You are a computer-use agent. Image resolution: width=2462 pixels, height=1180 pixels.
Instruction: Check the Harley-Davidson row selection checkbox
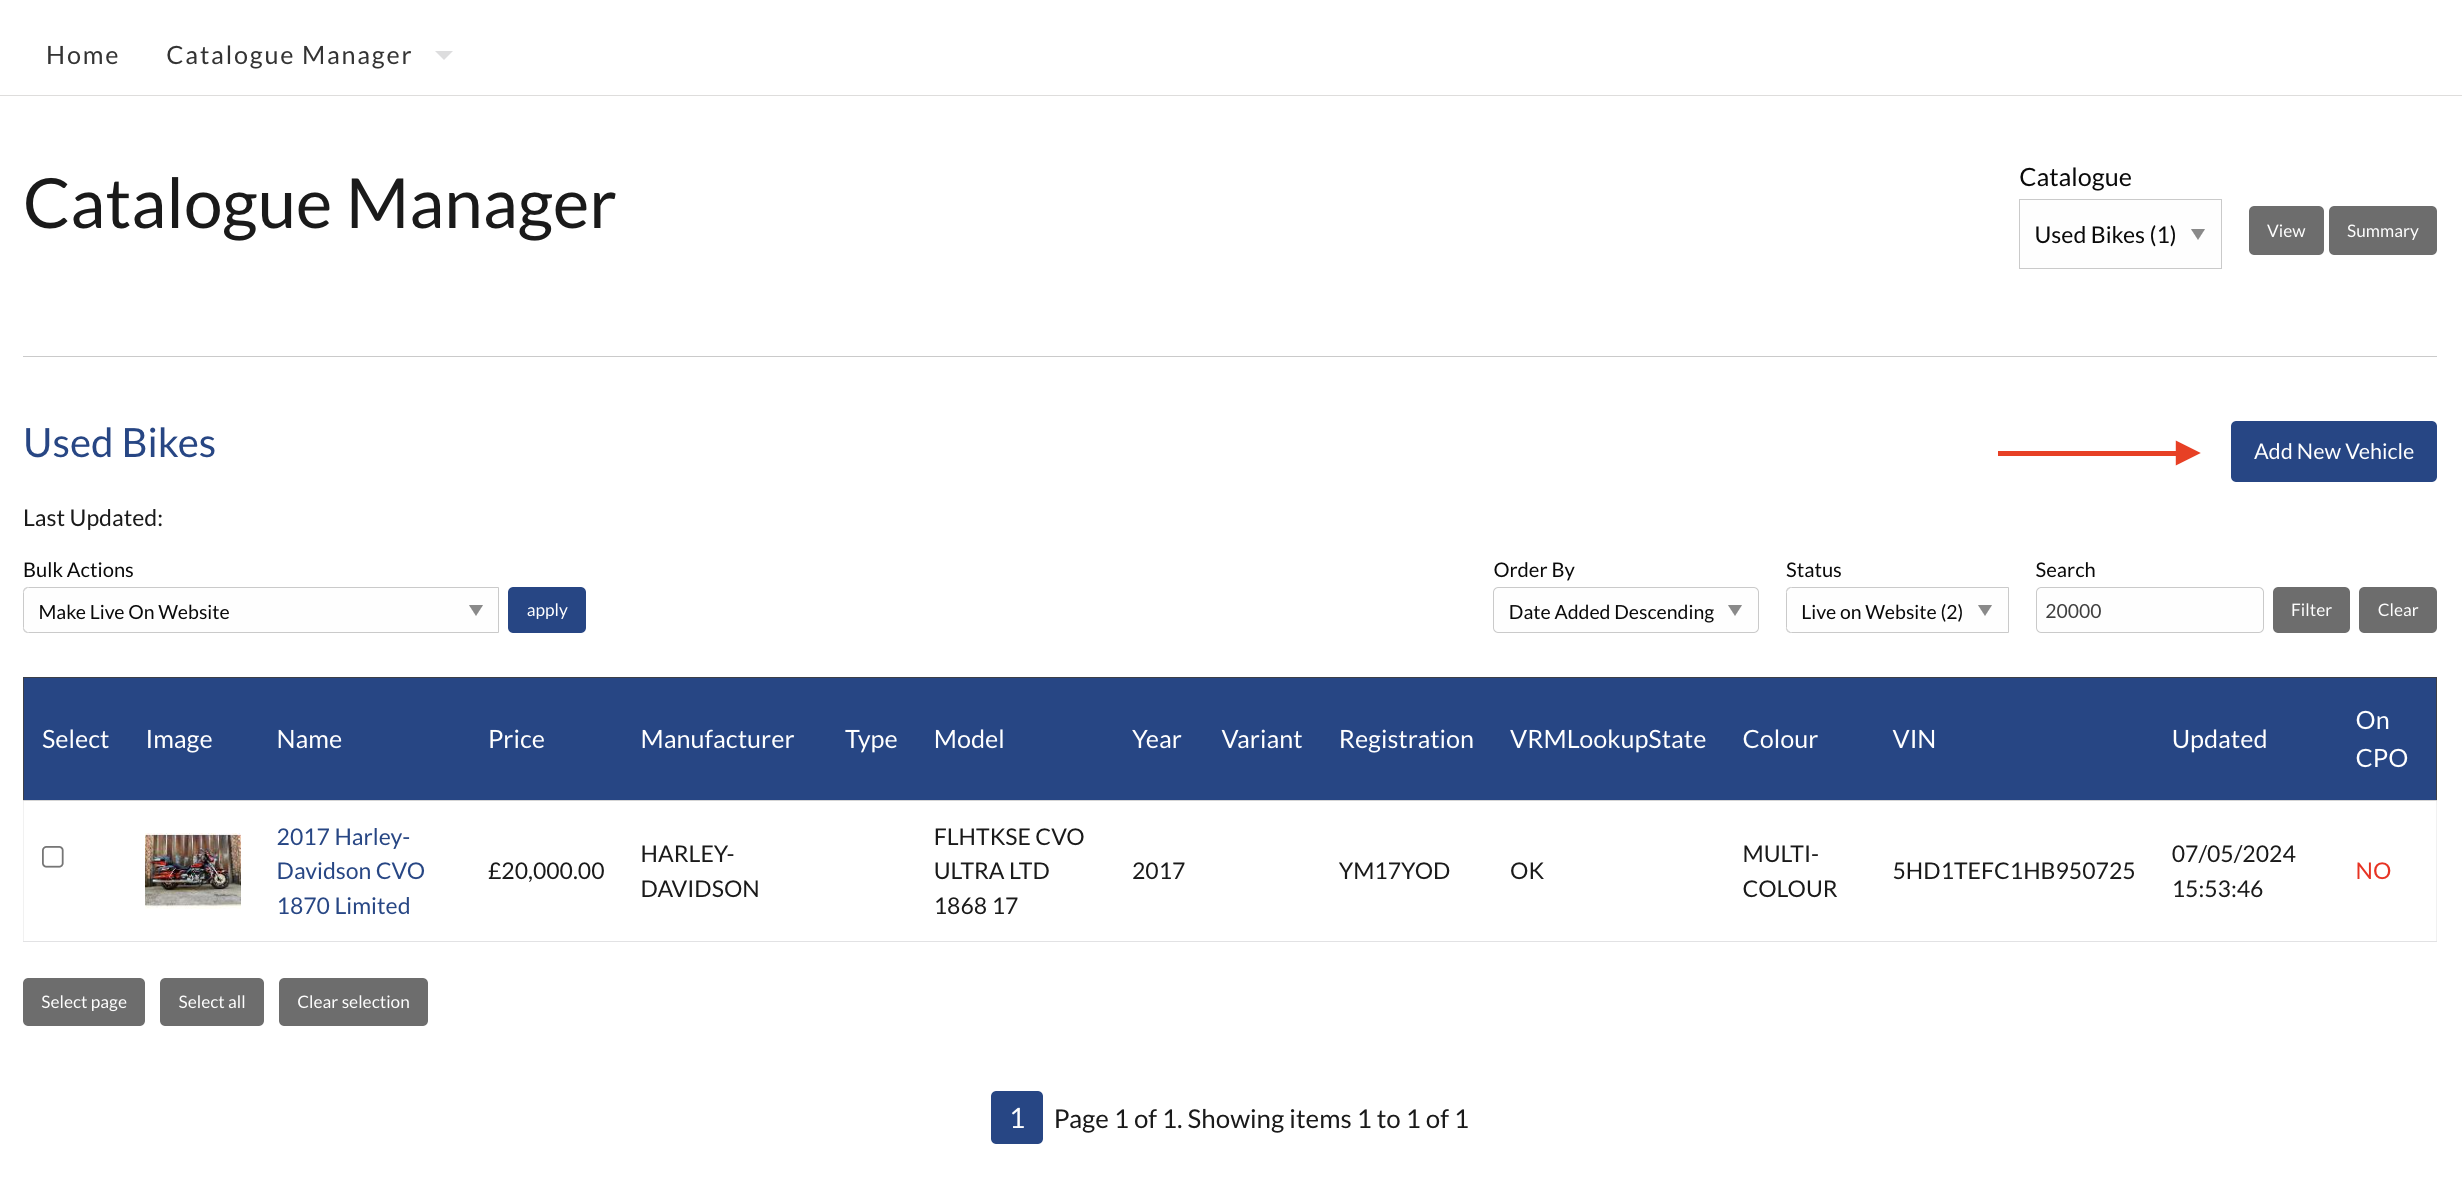pyautogui.click(x=53, y=857)
